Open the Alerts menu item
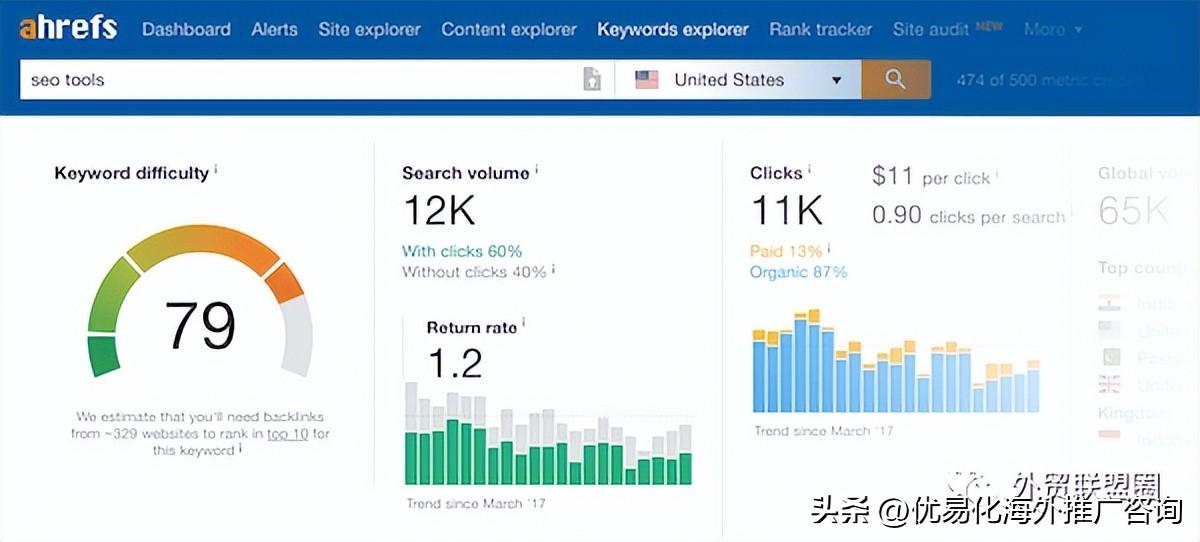 click(274, 29)
